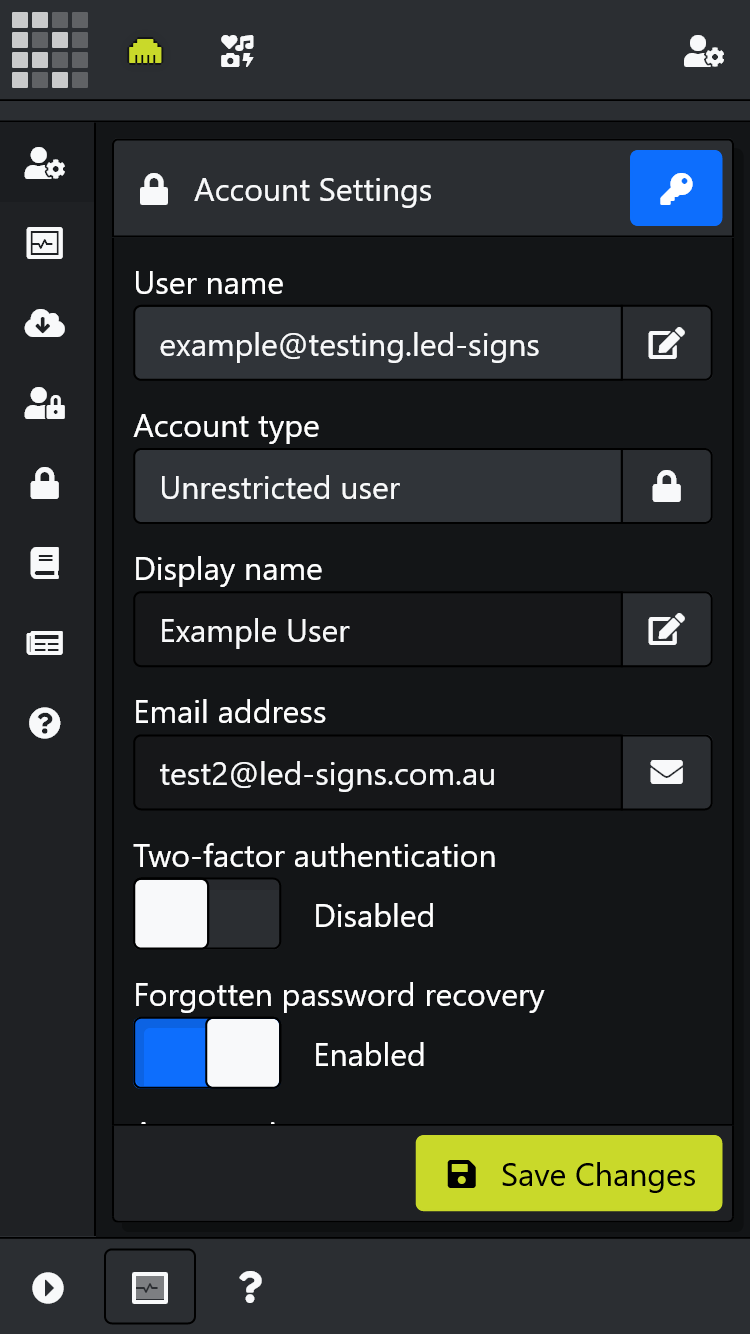This screenshot has height=1334, width=750.
Task: Click the Email address input field
Action: (x=378, y=773)
